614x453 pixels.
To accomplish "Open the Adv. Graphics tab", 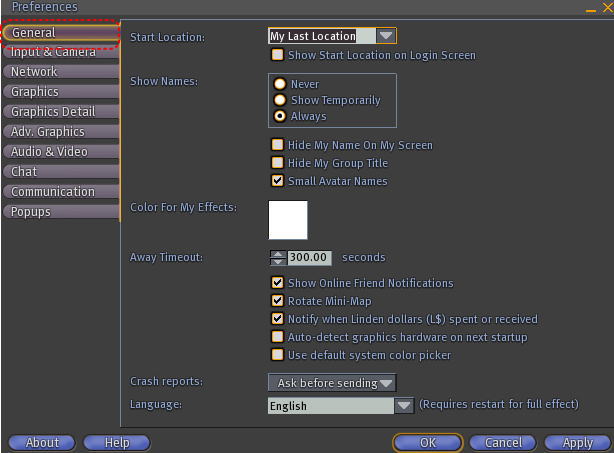I will (61, 132).
